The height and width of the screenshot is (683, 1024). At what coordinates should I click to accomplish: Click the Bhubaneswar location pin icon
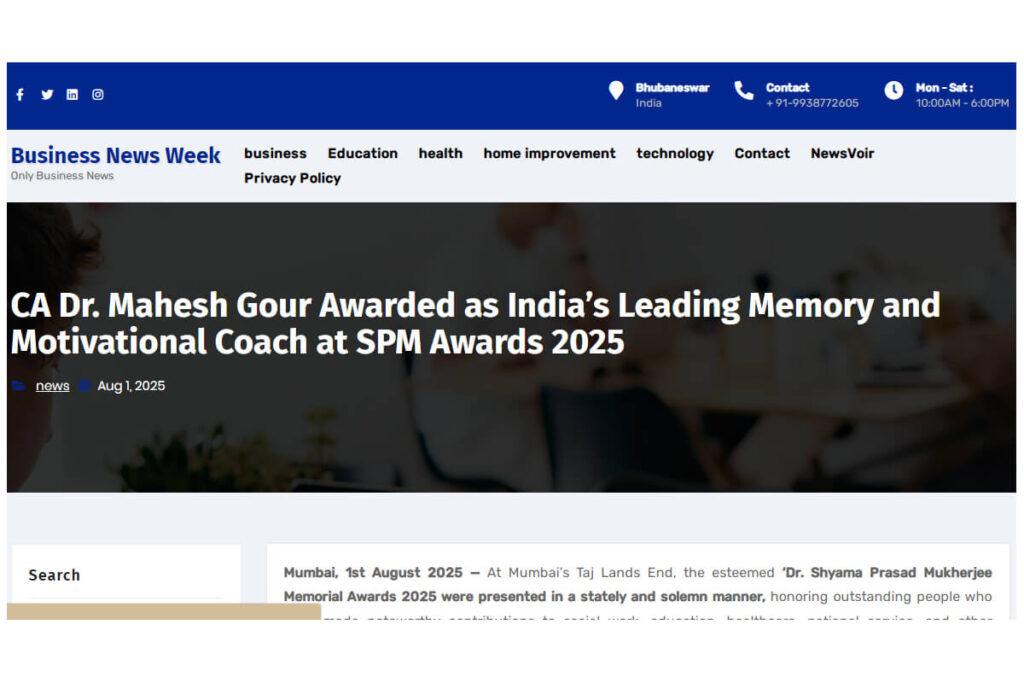pos(616,91)
